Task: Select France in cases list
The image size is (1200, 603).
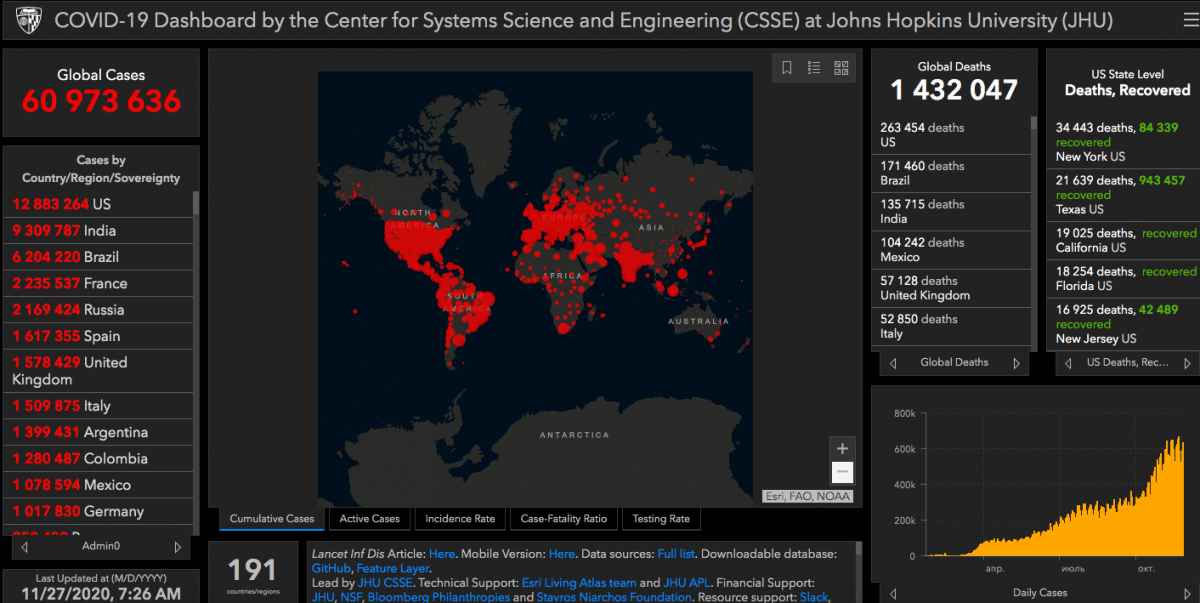Action: coord(98,283)
